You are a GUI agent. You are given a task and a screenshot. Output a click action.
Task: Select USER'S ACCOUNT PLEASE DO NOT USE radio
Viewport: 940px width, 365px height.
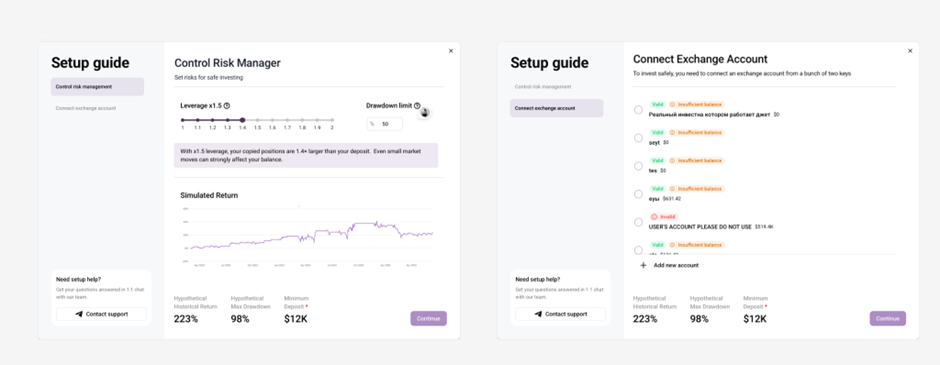[x=638, y=222]
